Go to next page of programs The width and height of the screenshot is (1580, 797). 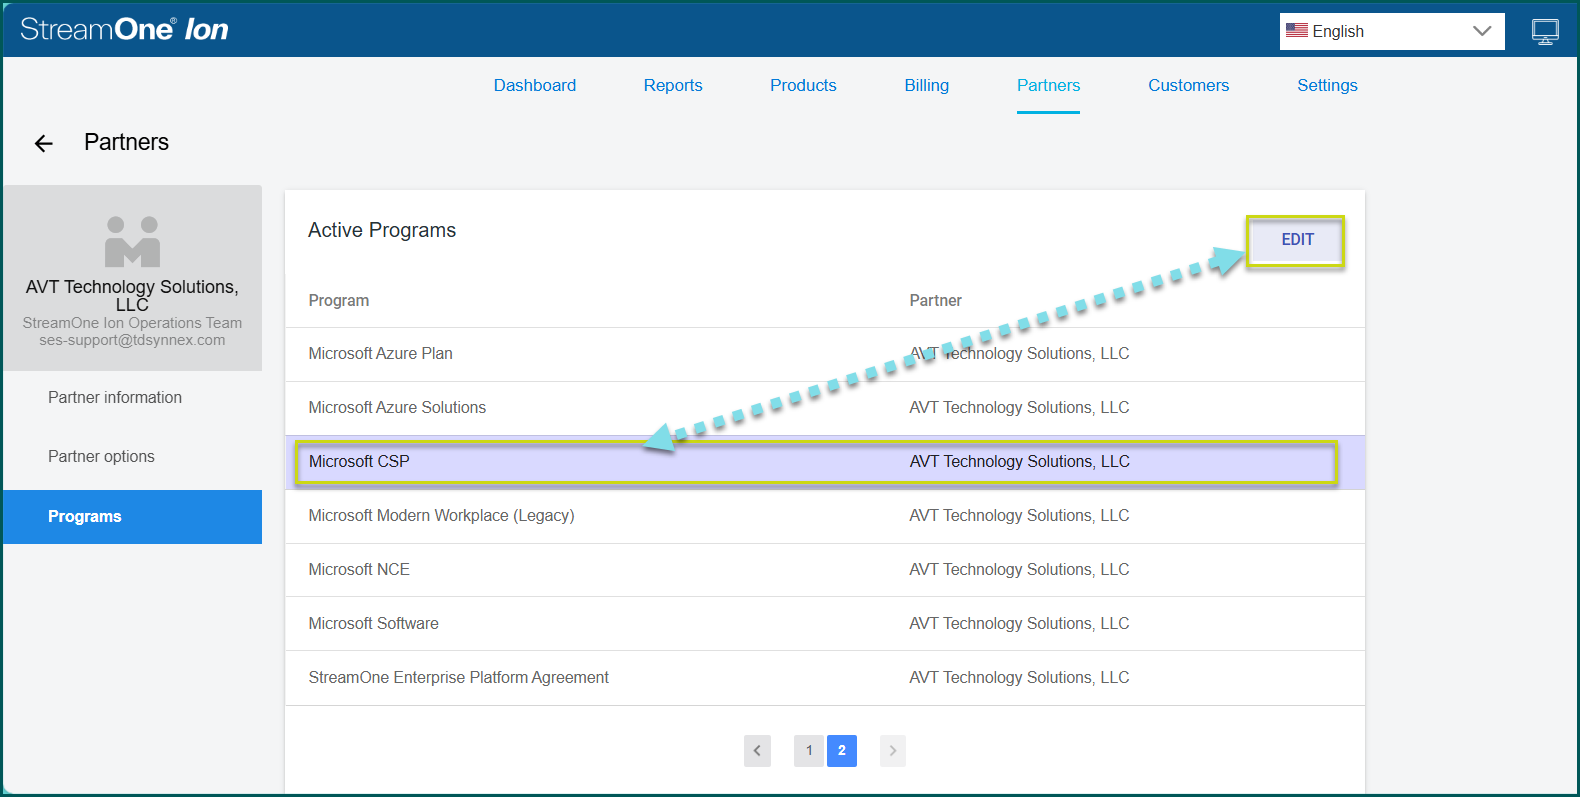pos(893,751)
